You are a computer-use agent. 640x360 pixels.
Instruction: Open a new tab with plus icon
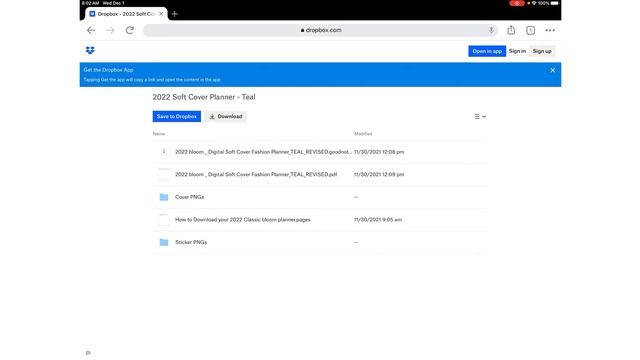[175, 14]
